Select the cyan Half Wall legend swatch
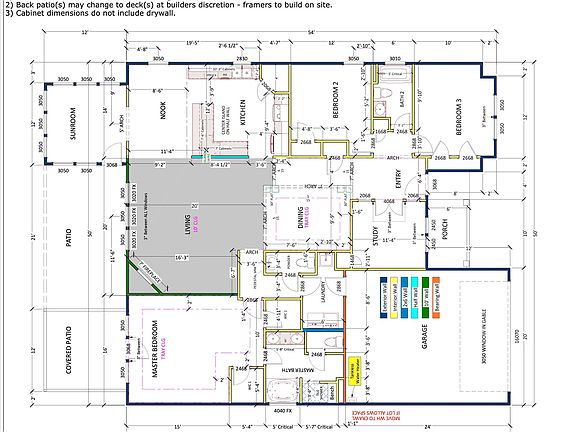The width and height of the screenshot is (576, 432). click(x=415, y=298)
